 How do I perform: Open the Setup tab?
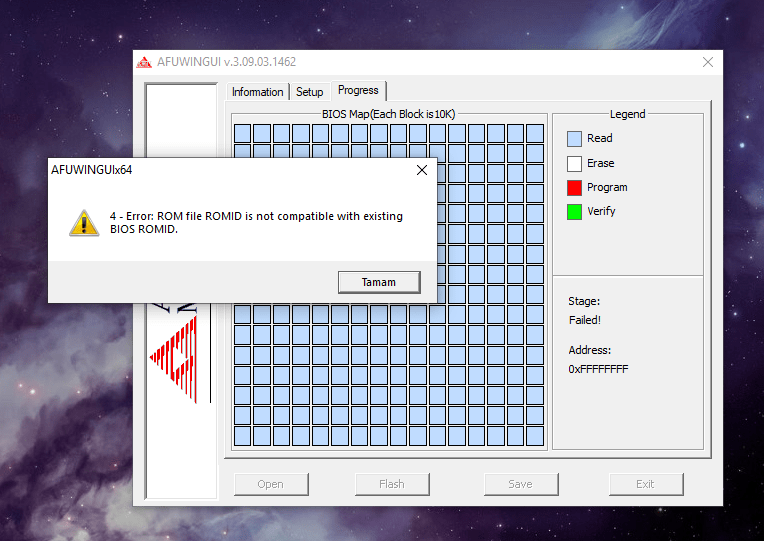[x=309, y=92]
